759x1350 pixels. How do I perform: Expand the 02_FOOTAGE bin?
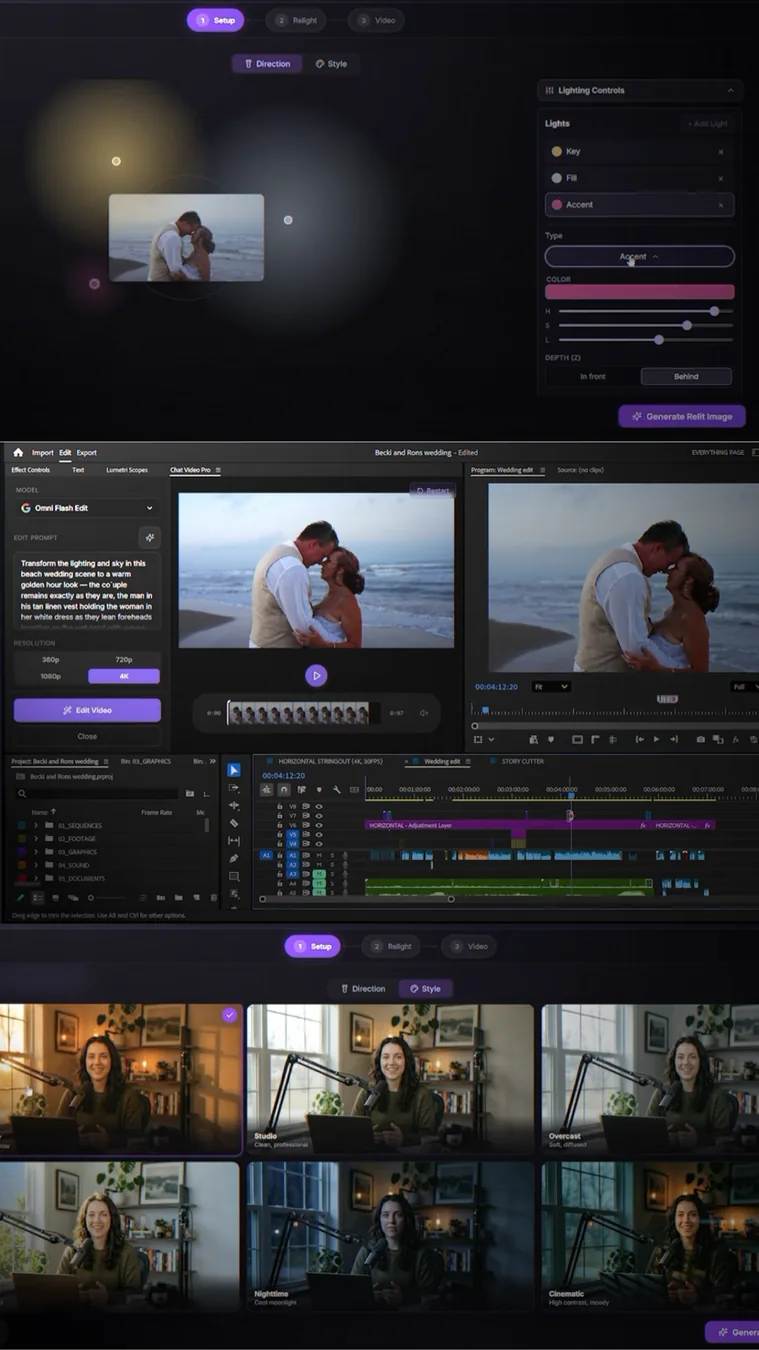pos(36,839)
